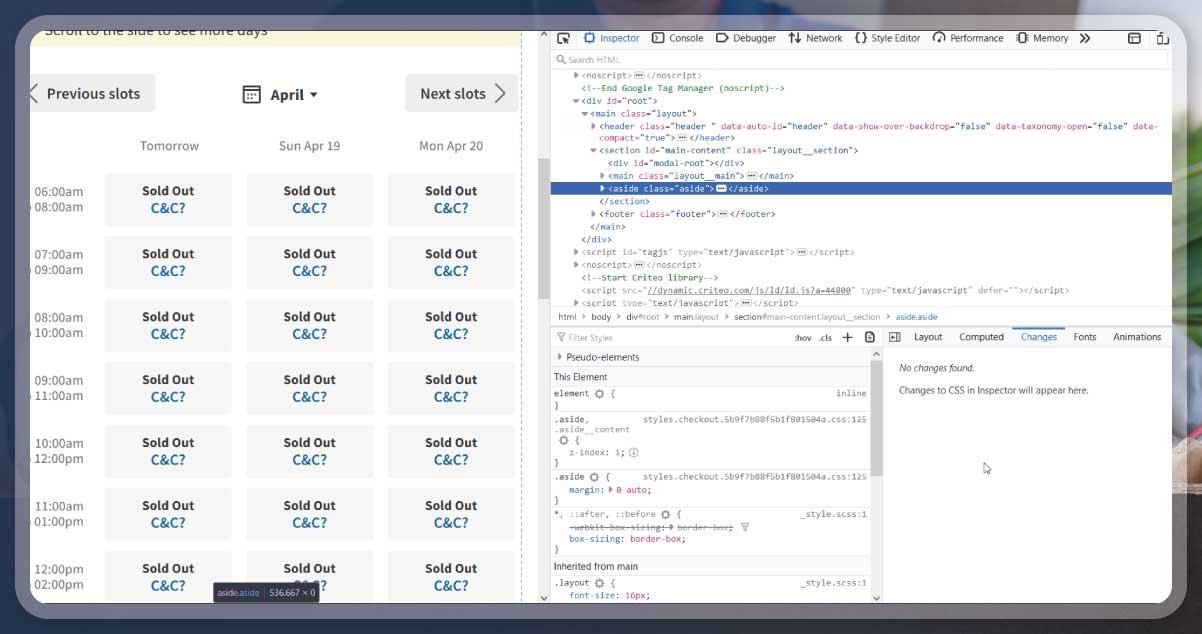Click ellipsis badge in header element
1202x634 pixels.
click(681, 138)
